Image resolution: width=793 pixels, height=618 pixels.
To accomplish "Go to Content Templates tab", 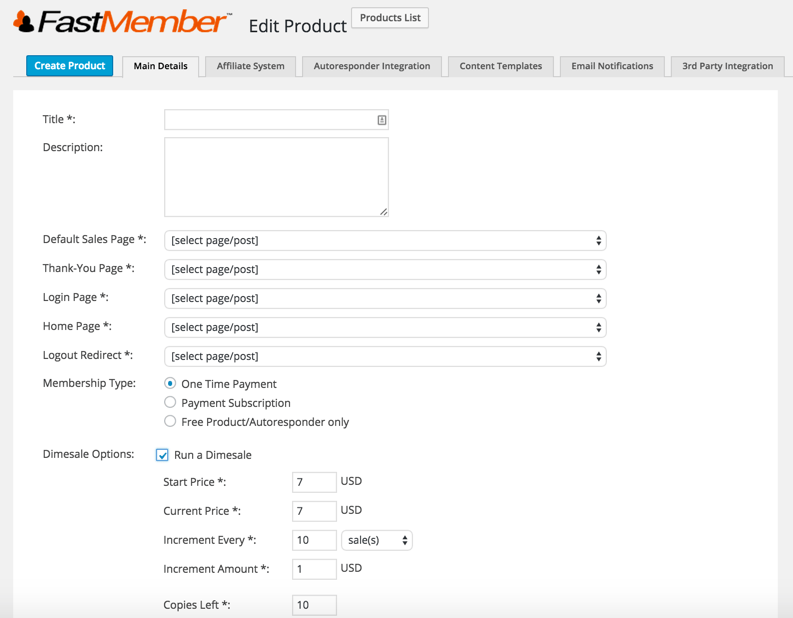I will pos(500,66).
